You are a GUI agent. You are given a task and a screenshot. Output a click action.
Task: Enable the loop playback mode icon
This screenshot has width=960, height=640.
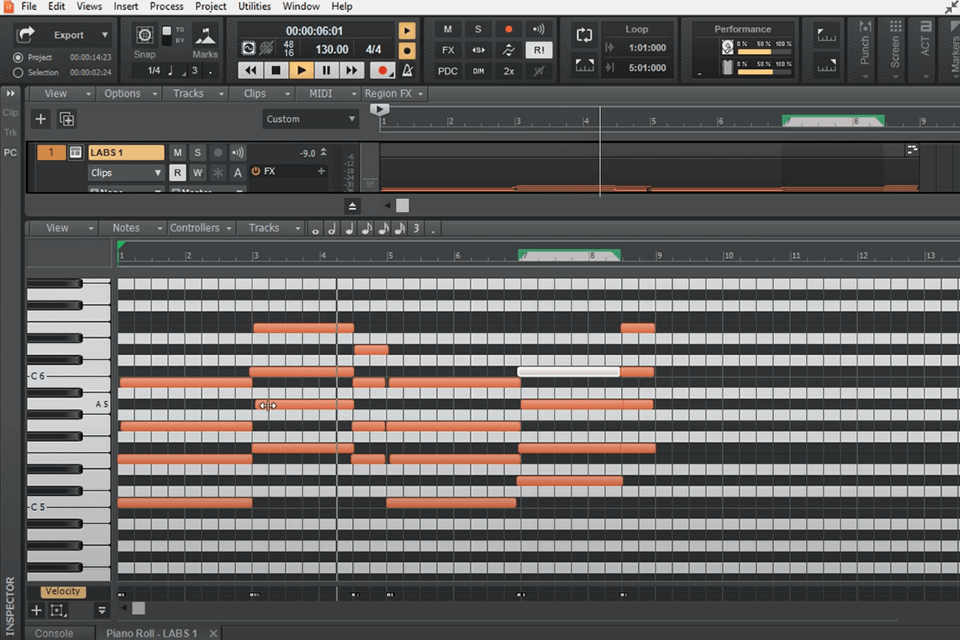584,34
